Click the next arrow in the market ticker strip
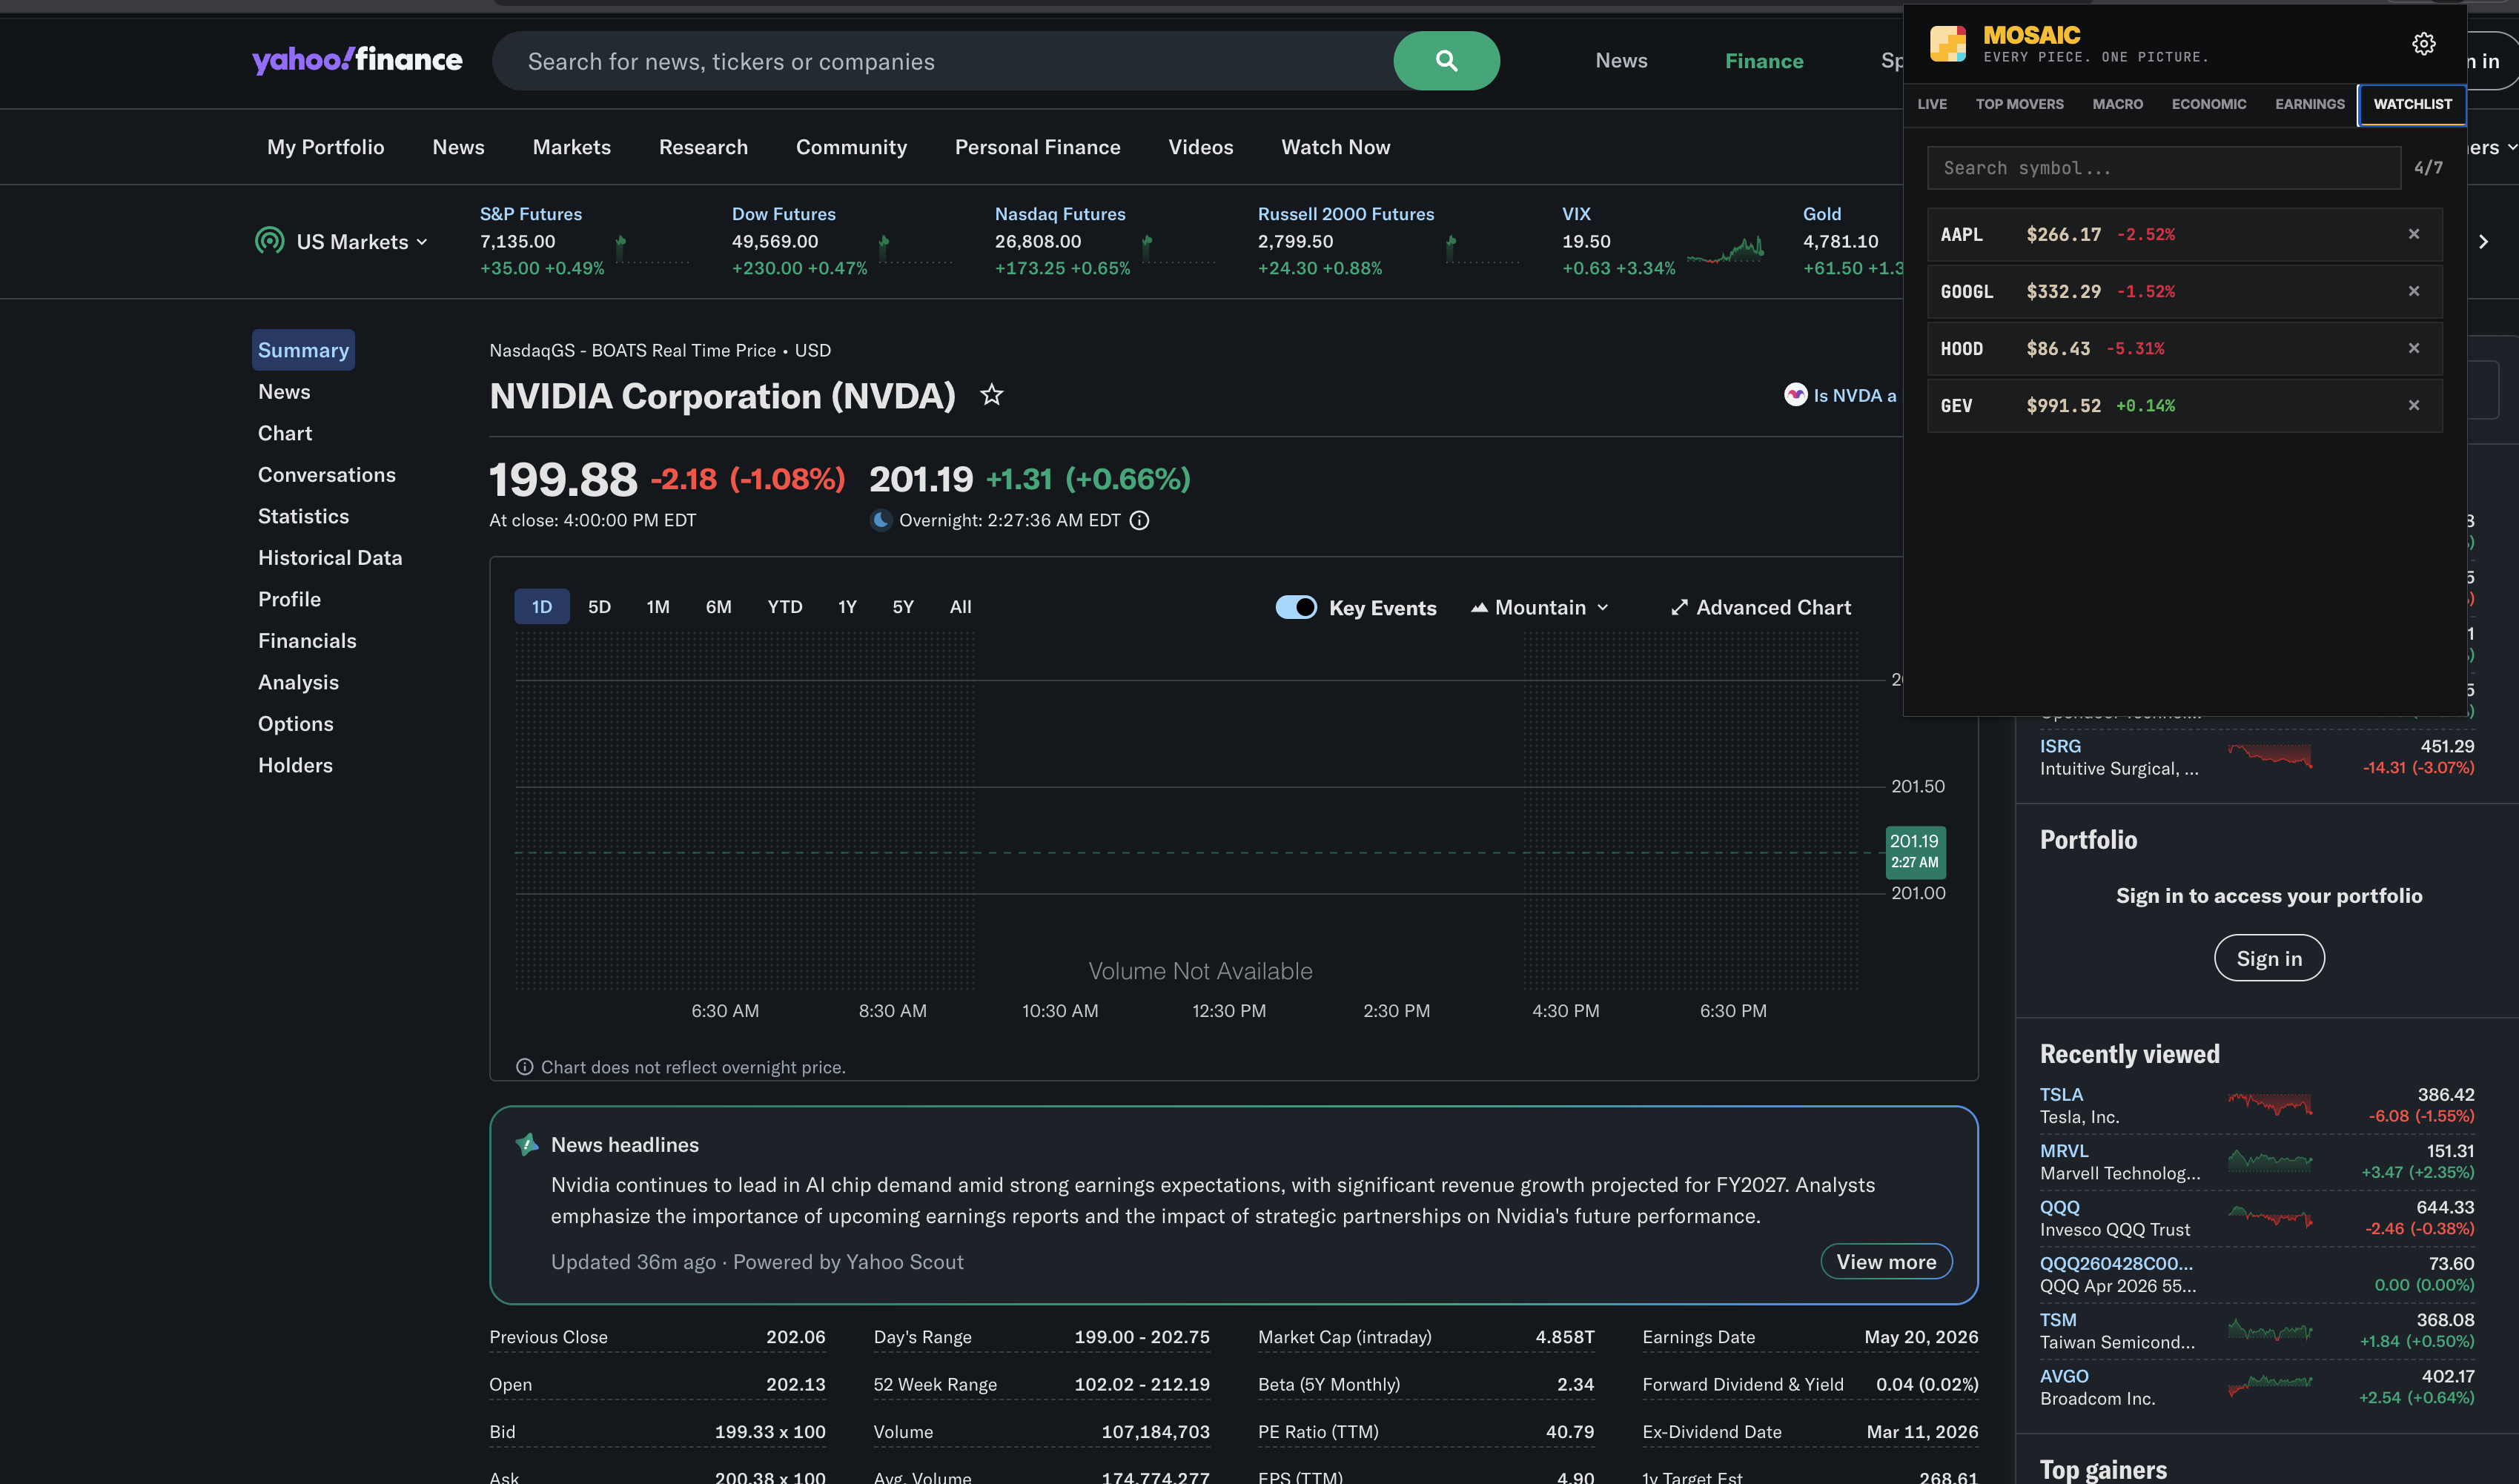The width and height of the screenshot is (2519, 1484). [x=2483, y=242]
